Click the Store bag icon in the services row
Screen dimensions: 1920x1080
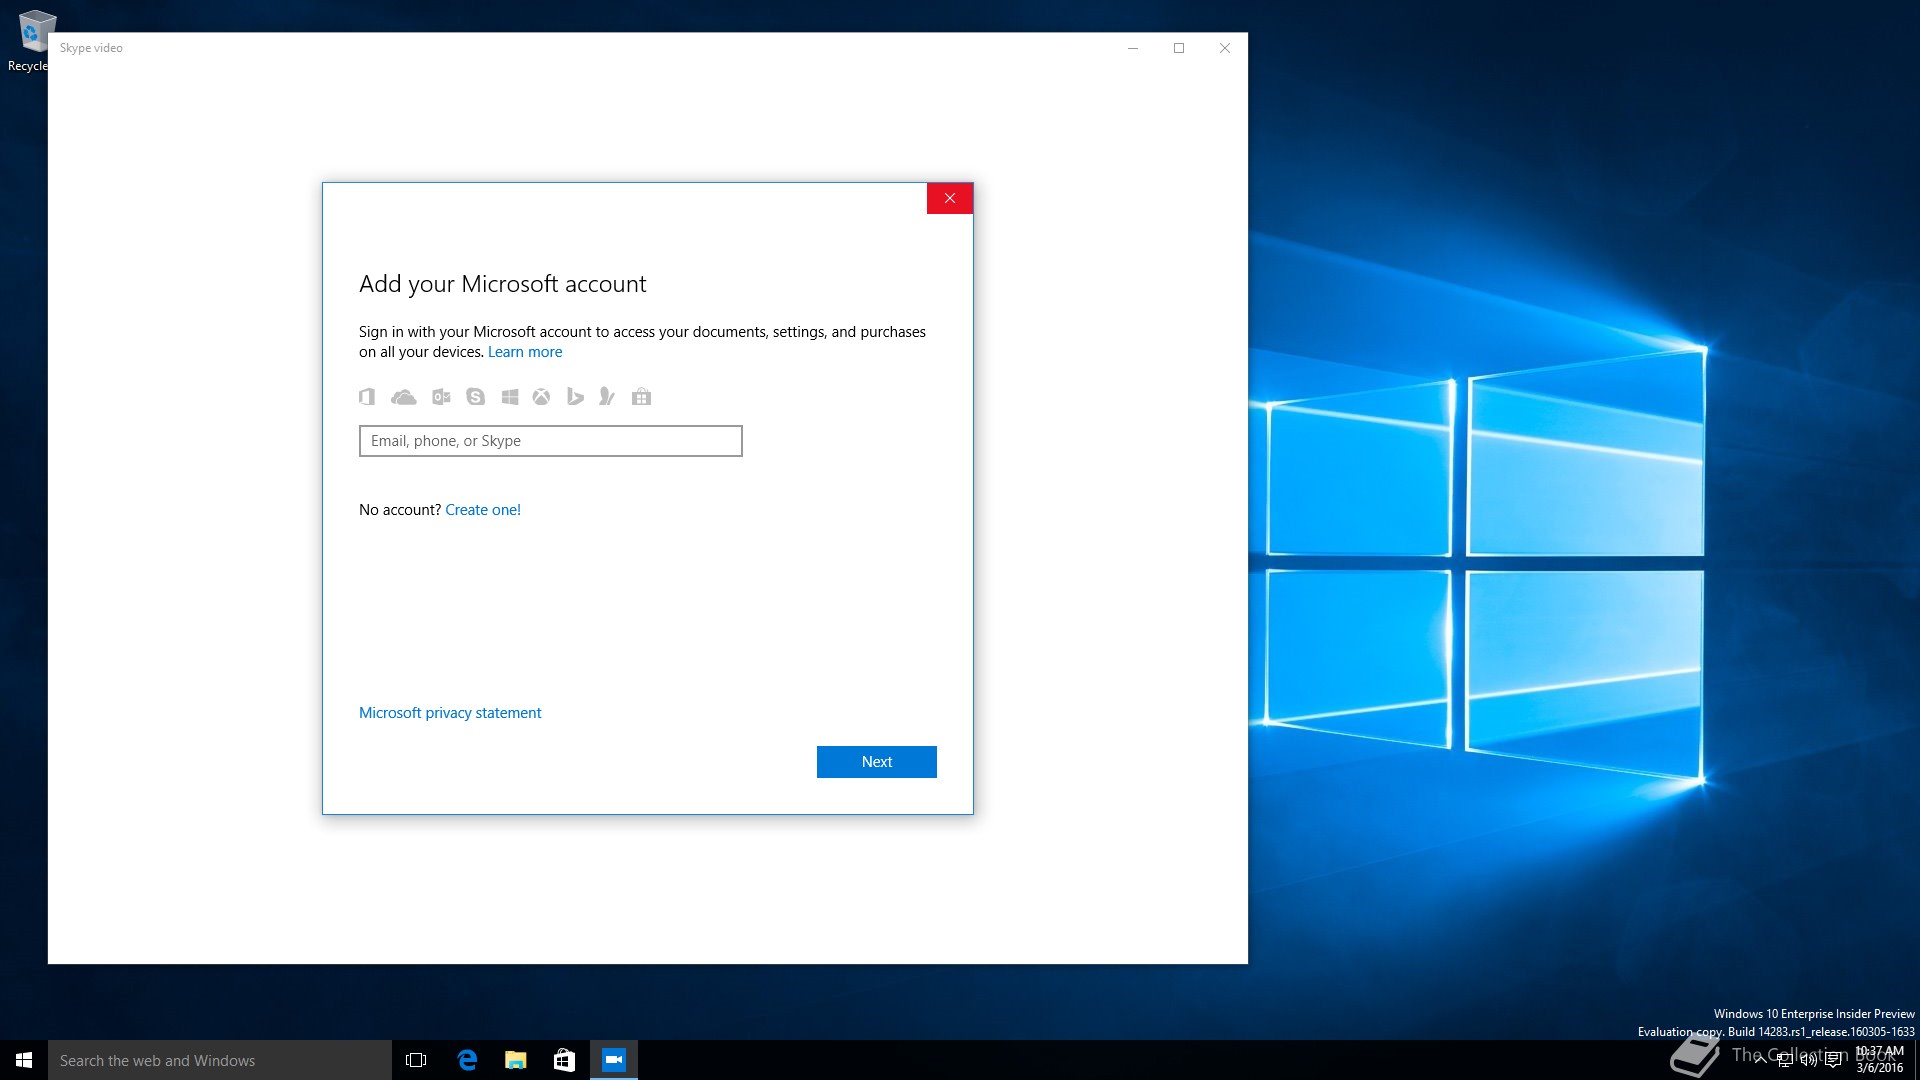[642, 397]
